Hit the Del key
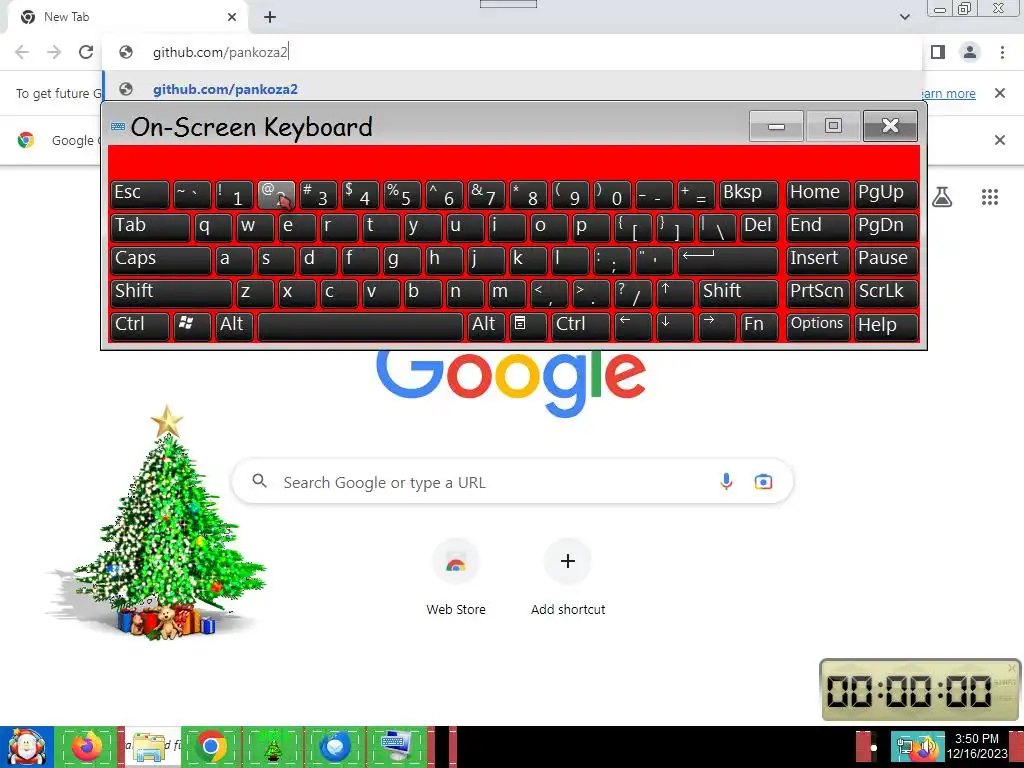The image size is (1024, 768). [x=760, y=227]
